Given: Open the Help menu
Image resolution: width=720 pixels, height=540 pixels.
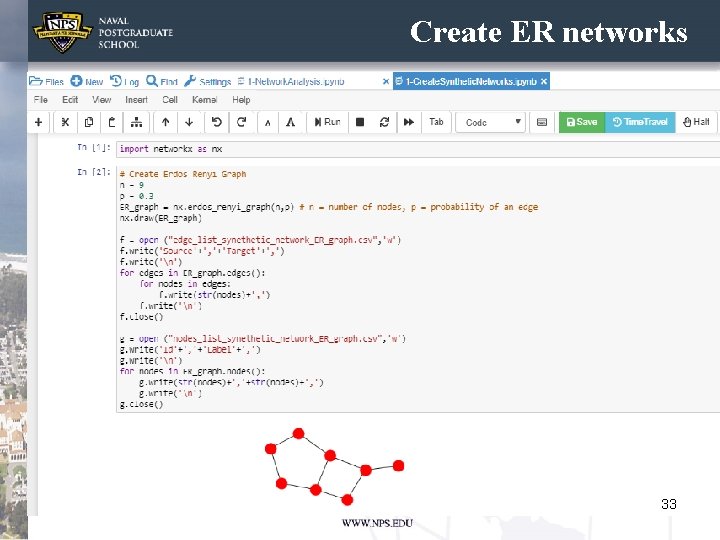Looking at the screenshot, I should 241,100.
